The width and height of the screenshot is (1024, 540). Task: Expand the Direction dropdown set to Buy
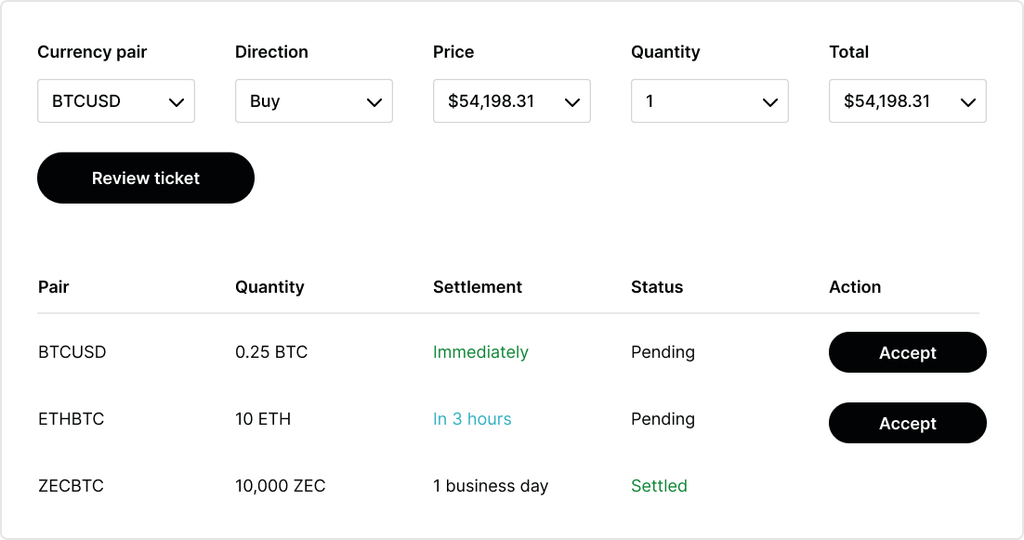314,101
